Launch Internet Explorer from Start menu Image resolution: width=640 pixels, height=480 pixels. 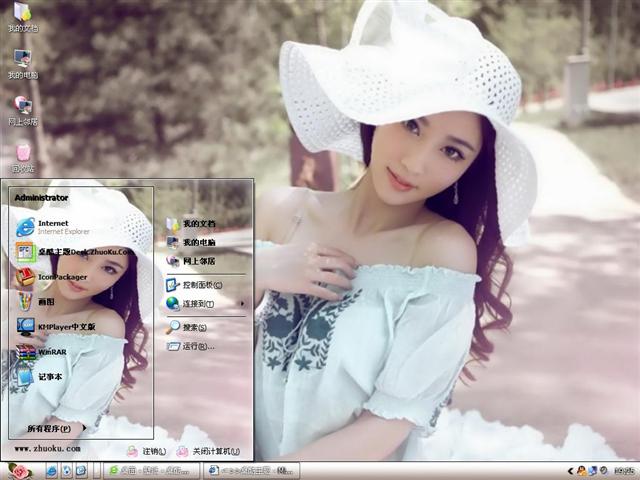point(53,227)
